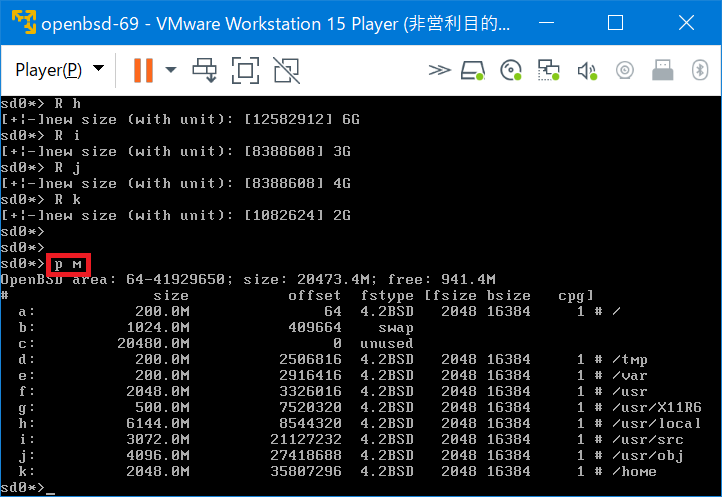The image size is (722, 497).
Task: Click the VMware Player title bar logo
Action: coord(23,22)
